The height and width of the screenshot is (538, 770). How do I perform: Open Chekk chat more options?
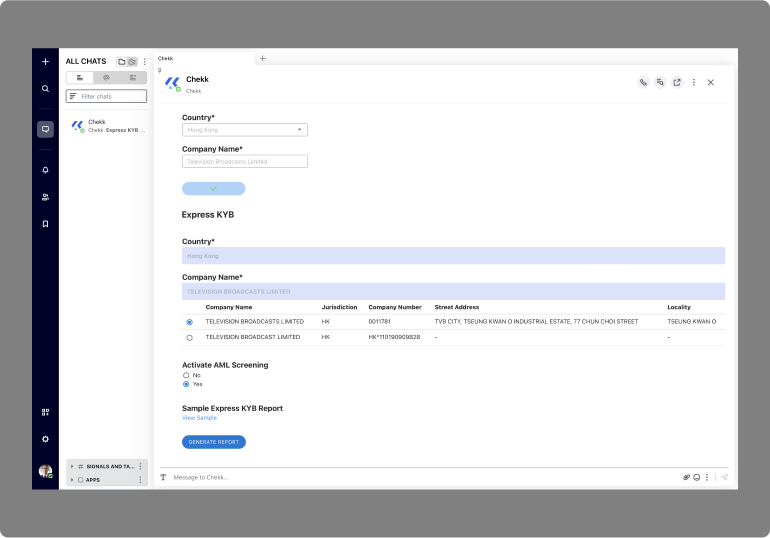(694, 82)
